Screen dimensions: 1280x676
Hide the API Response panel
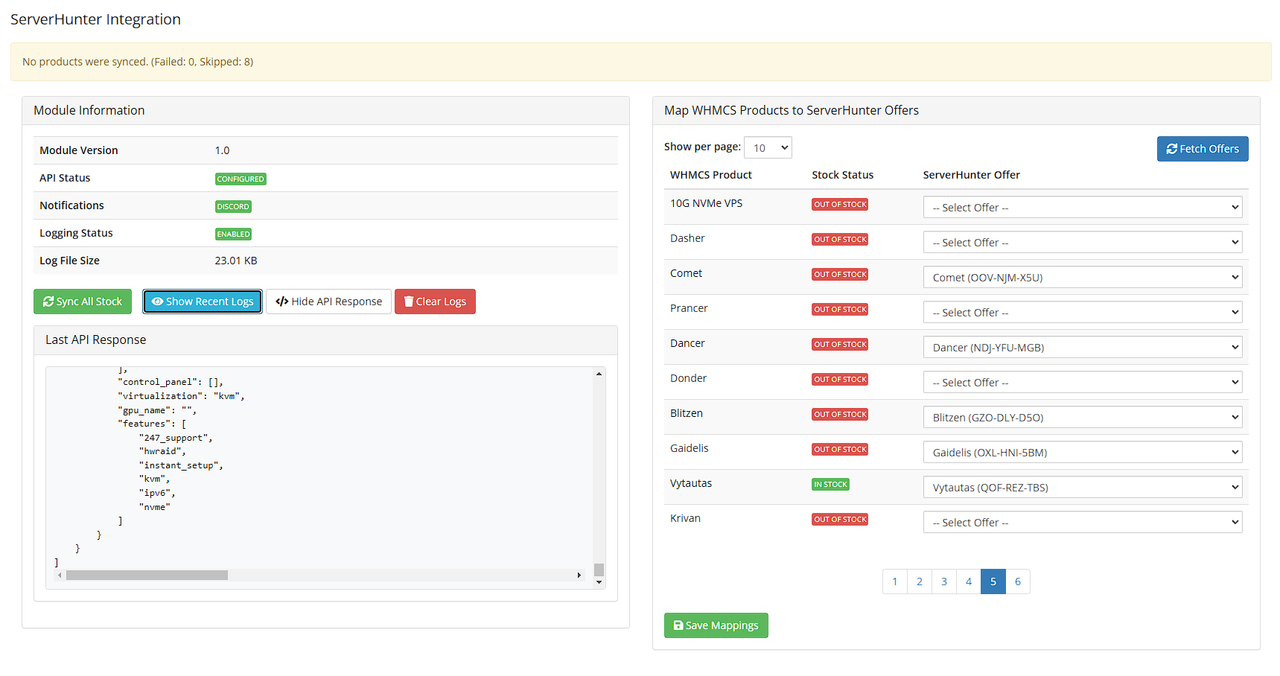click(x=329, y=301)
